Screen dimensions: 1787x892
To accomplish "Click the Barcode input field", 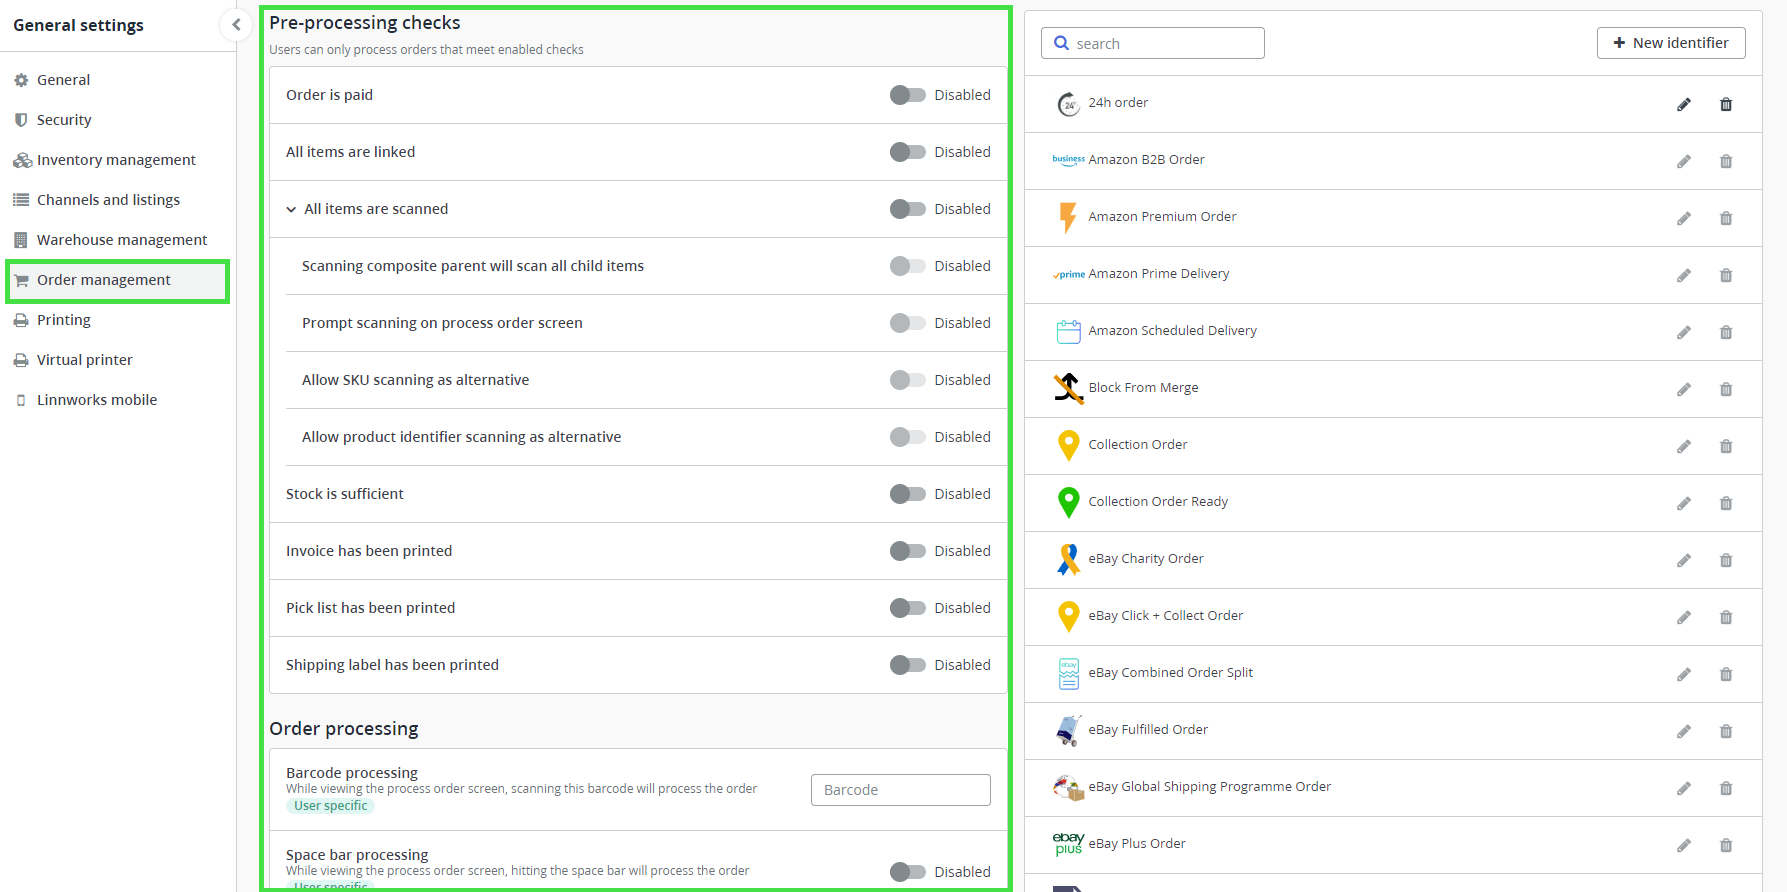I will tap(900, 790).
